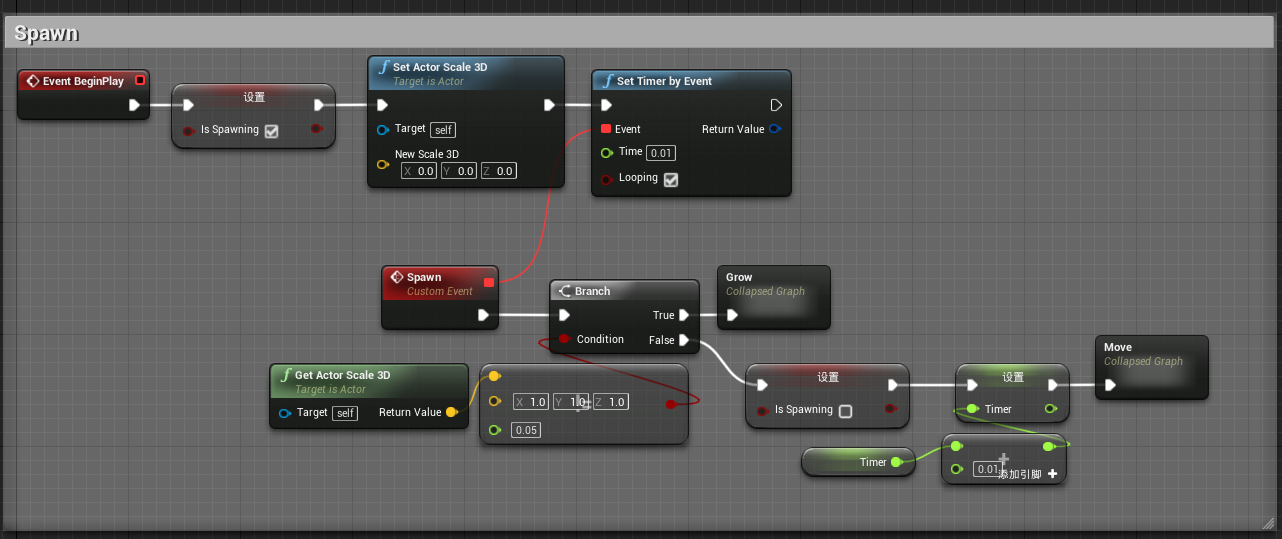Click the New Scale 3D X value field

click(x=420, y=171)
